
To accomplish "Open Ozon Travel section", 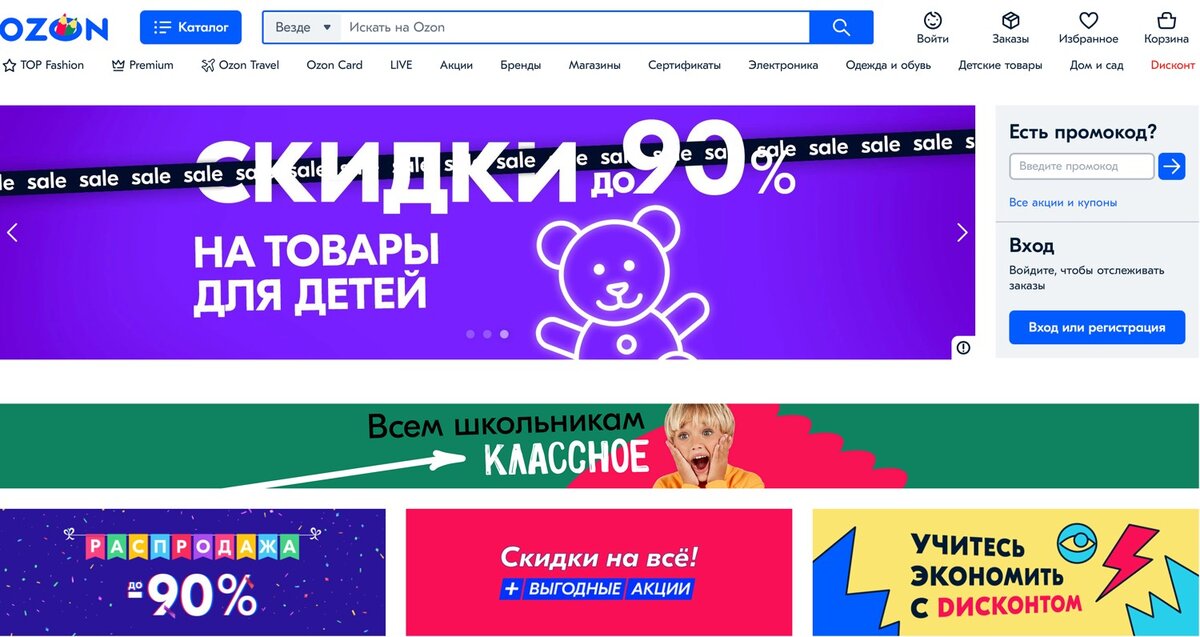I will (240, 65).
